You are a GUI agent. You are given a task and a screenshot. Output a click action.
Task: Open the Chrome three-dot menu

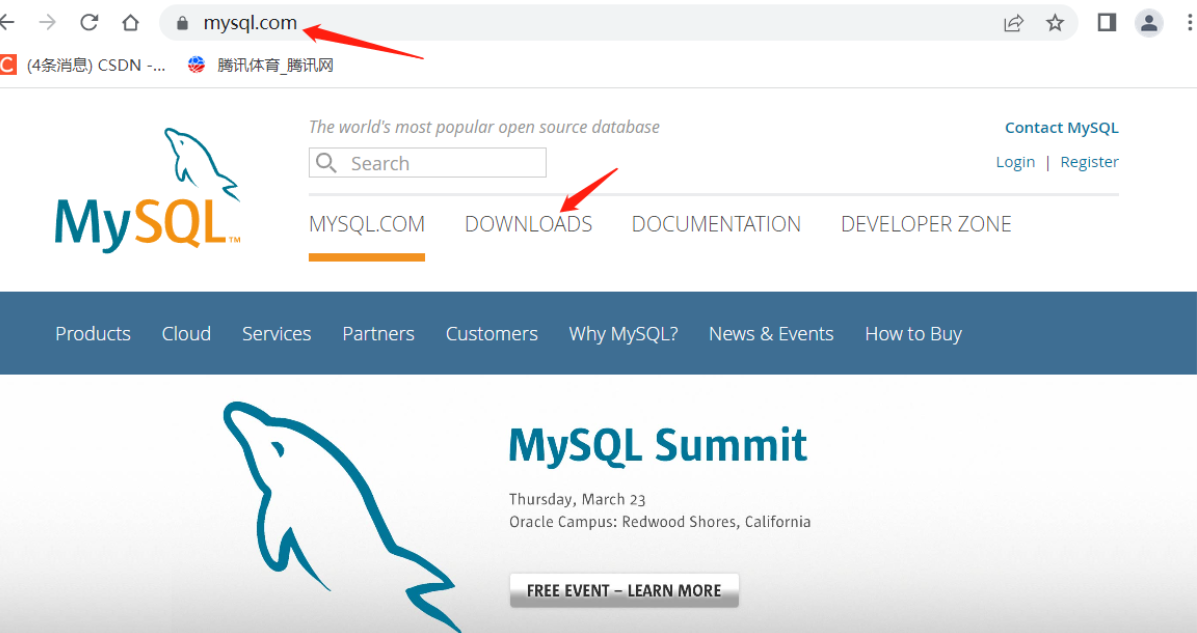click(1189, 23)
